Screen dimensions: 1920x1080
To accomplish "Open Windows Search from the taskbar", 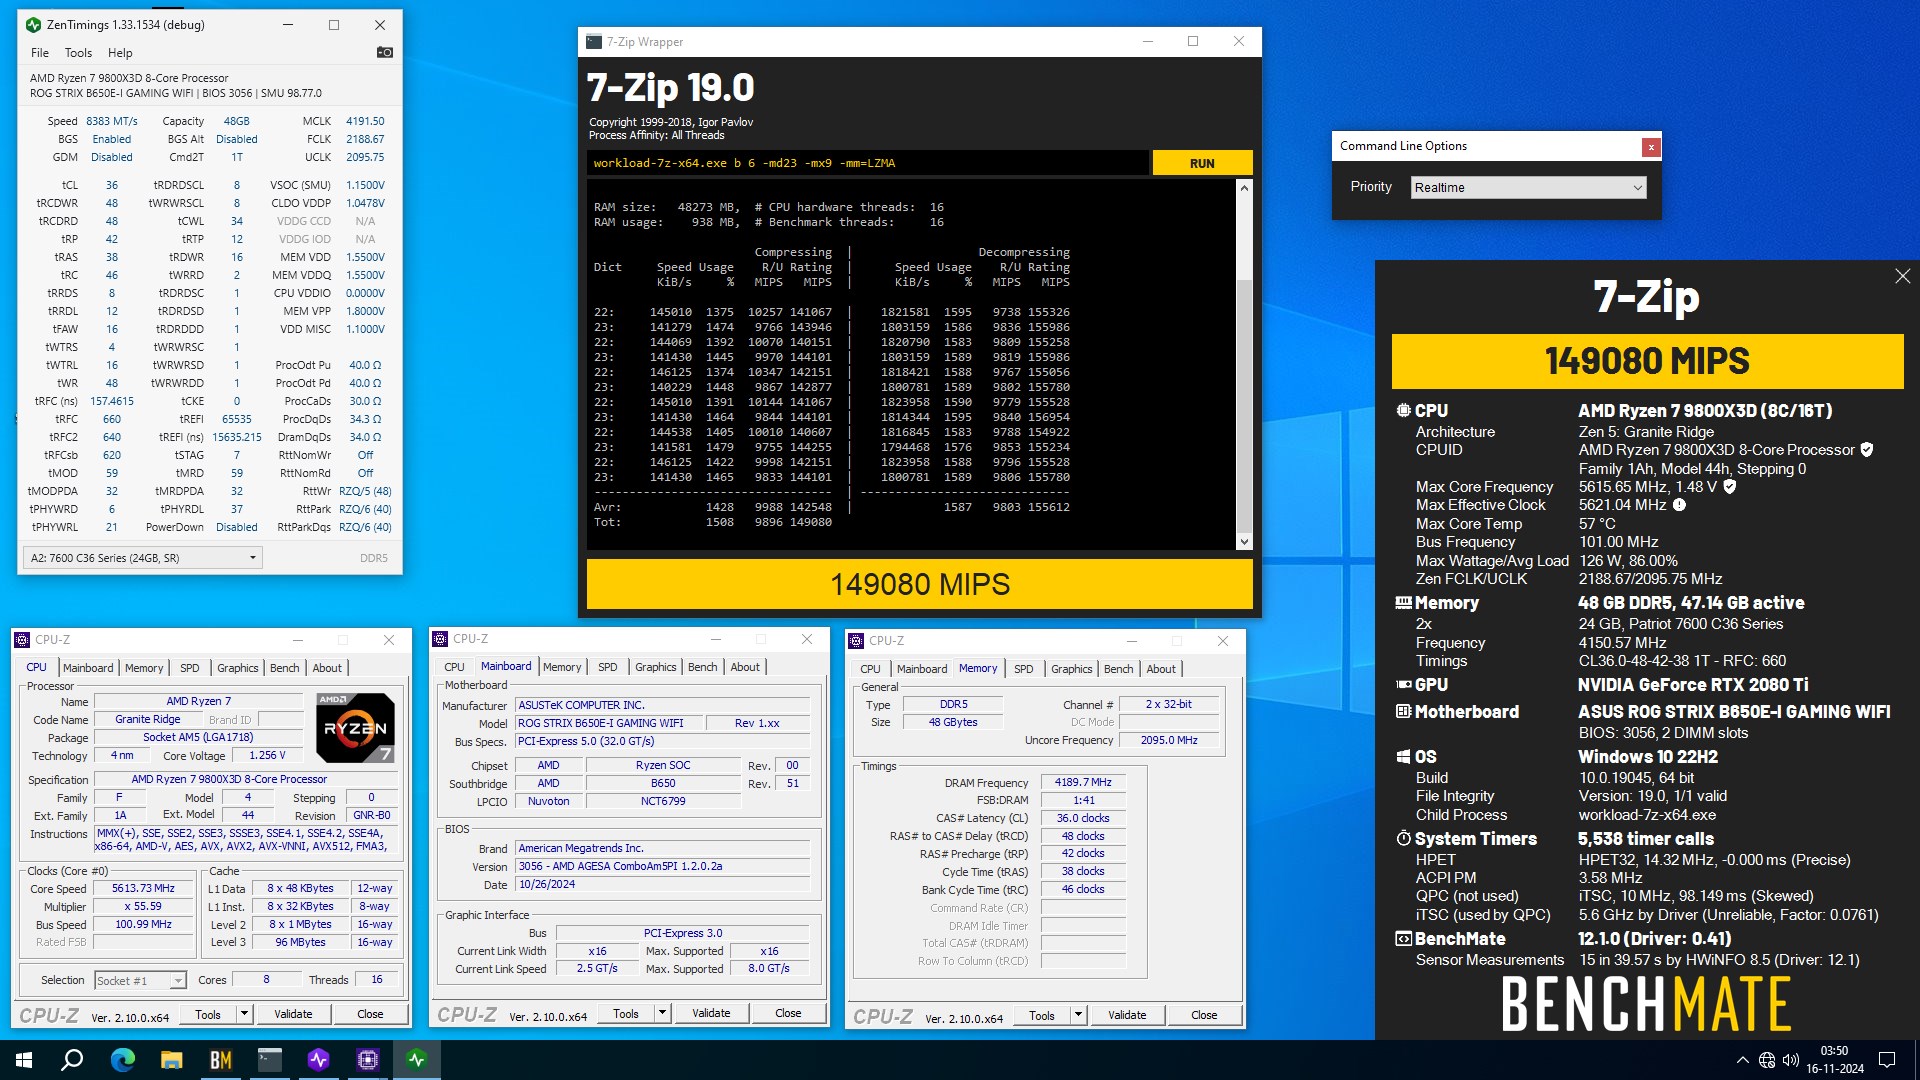I will click(72, 1060).
